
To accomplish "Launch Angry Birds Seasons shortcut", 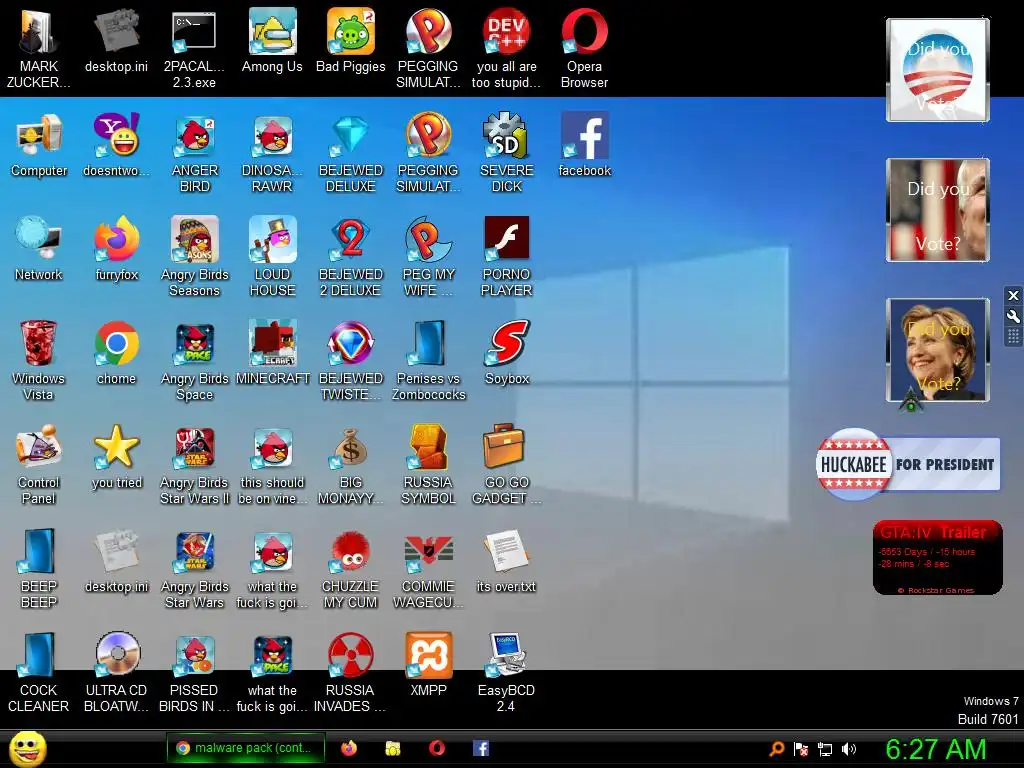I will point(195,256).
